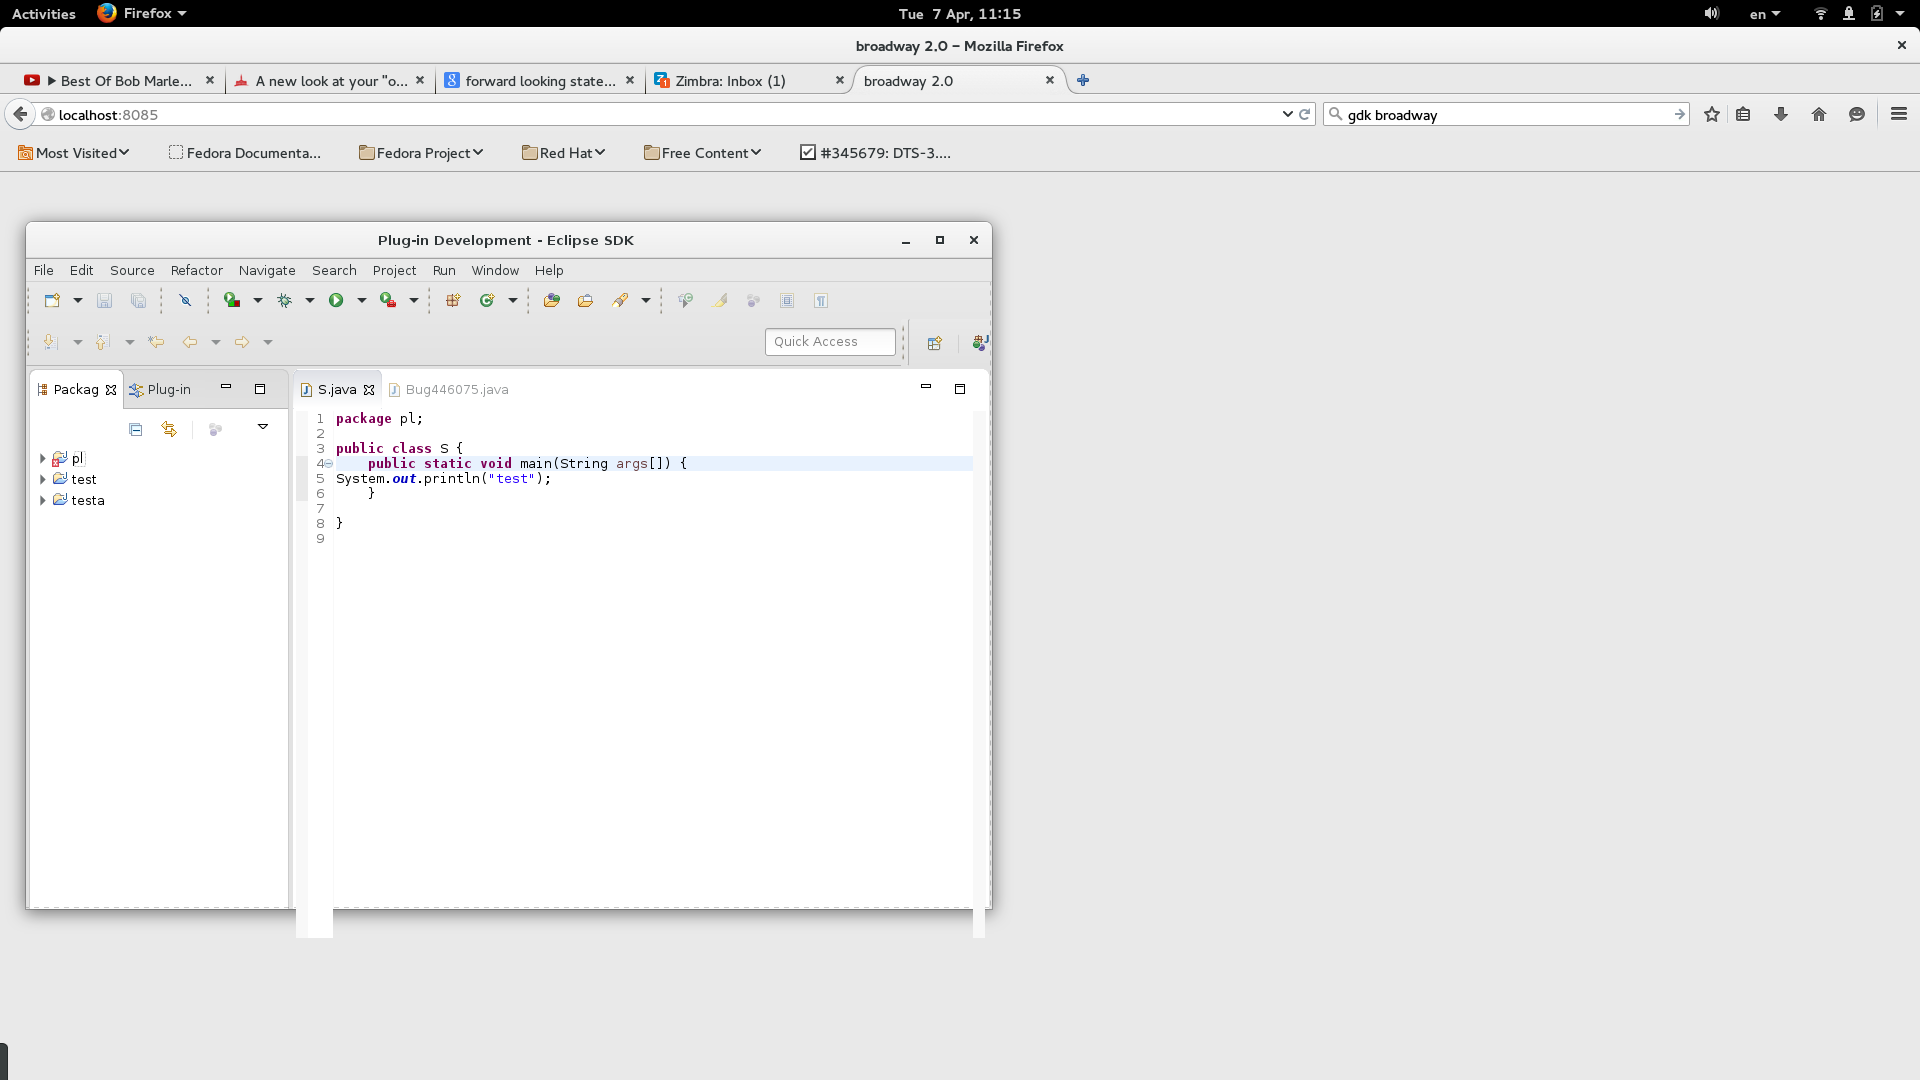Click the Debug bug icon
Image resolution: width=1920 pixels, height=1080 pixels.
pyautogui.click(x=285, y=300)
